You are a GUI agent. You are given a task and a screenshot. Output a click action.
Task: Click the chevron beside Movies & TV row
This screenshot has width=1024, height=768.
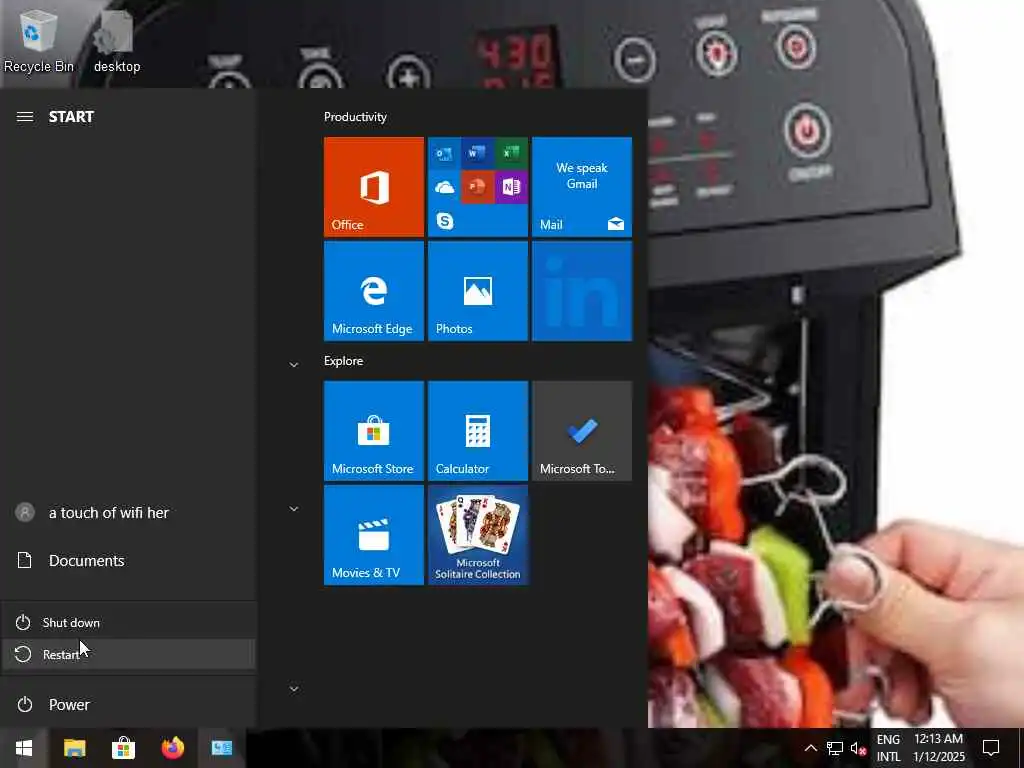click(294, 509)
